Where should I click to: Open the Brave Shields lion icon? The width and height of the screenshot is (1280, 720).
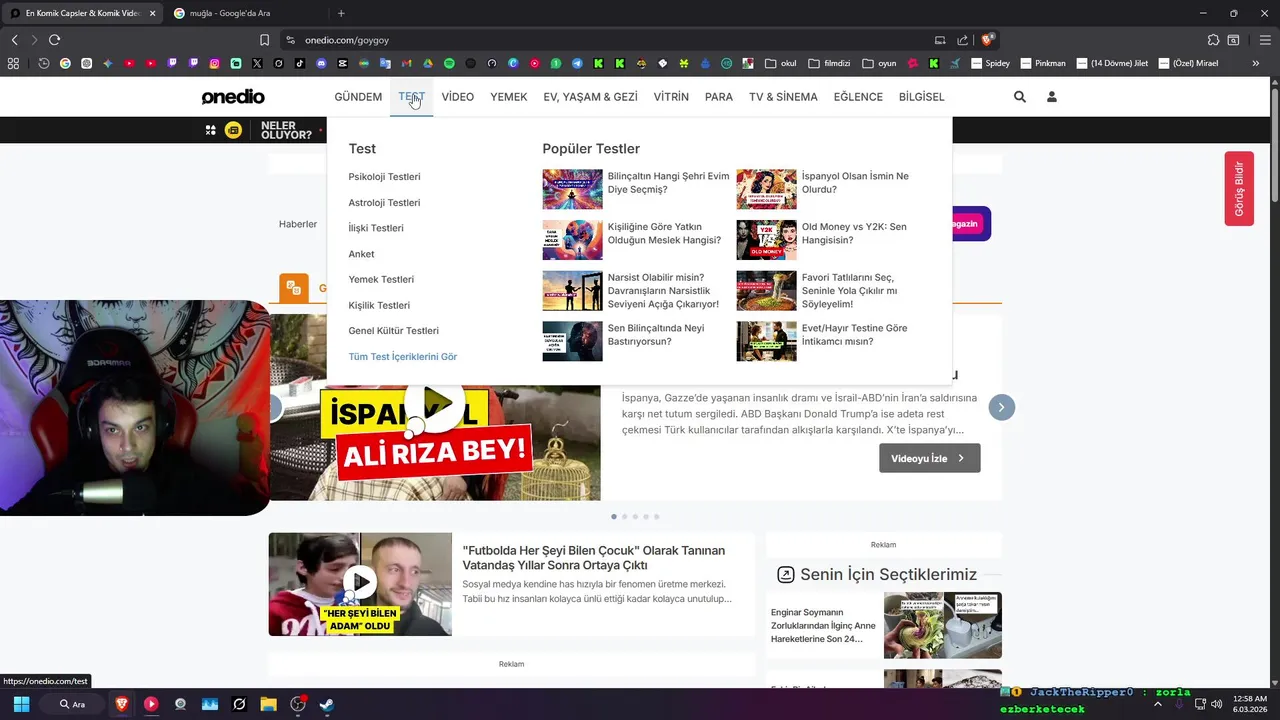987,40
